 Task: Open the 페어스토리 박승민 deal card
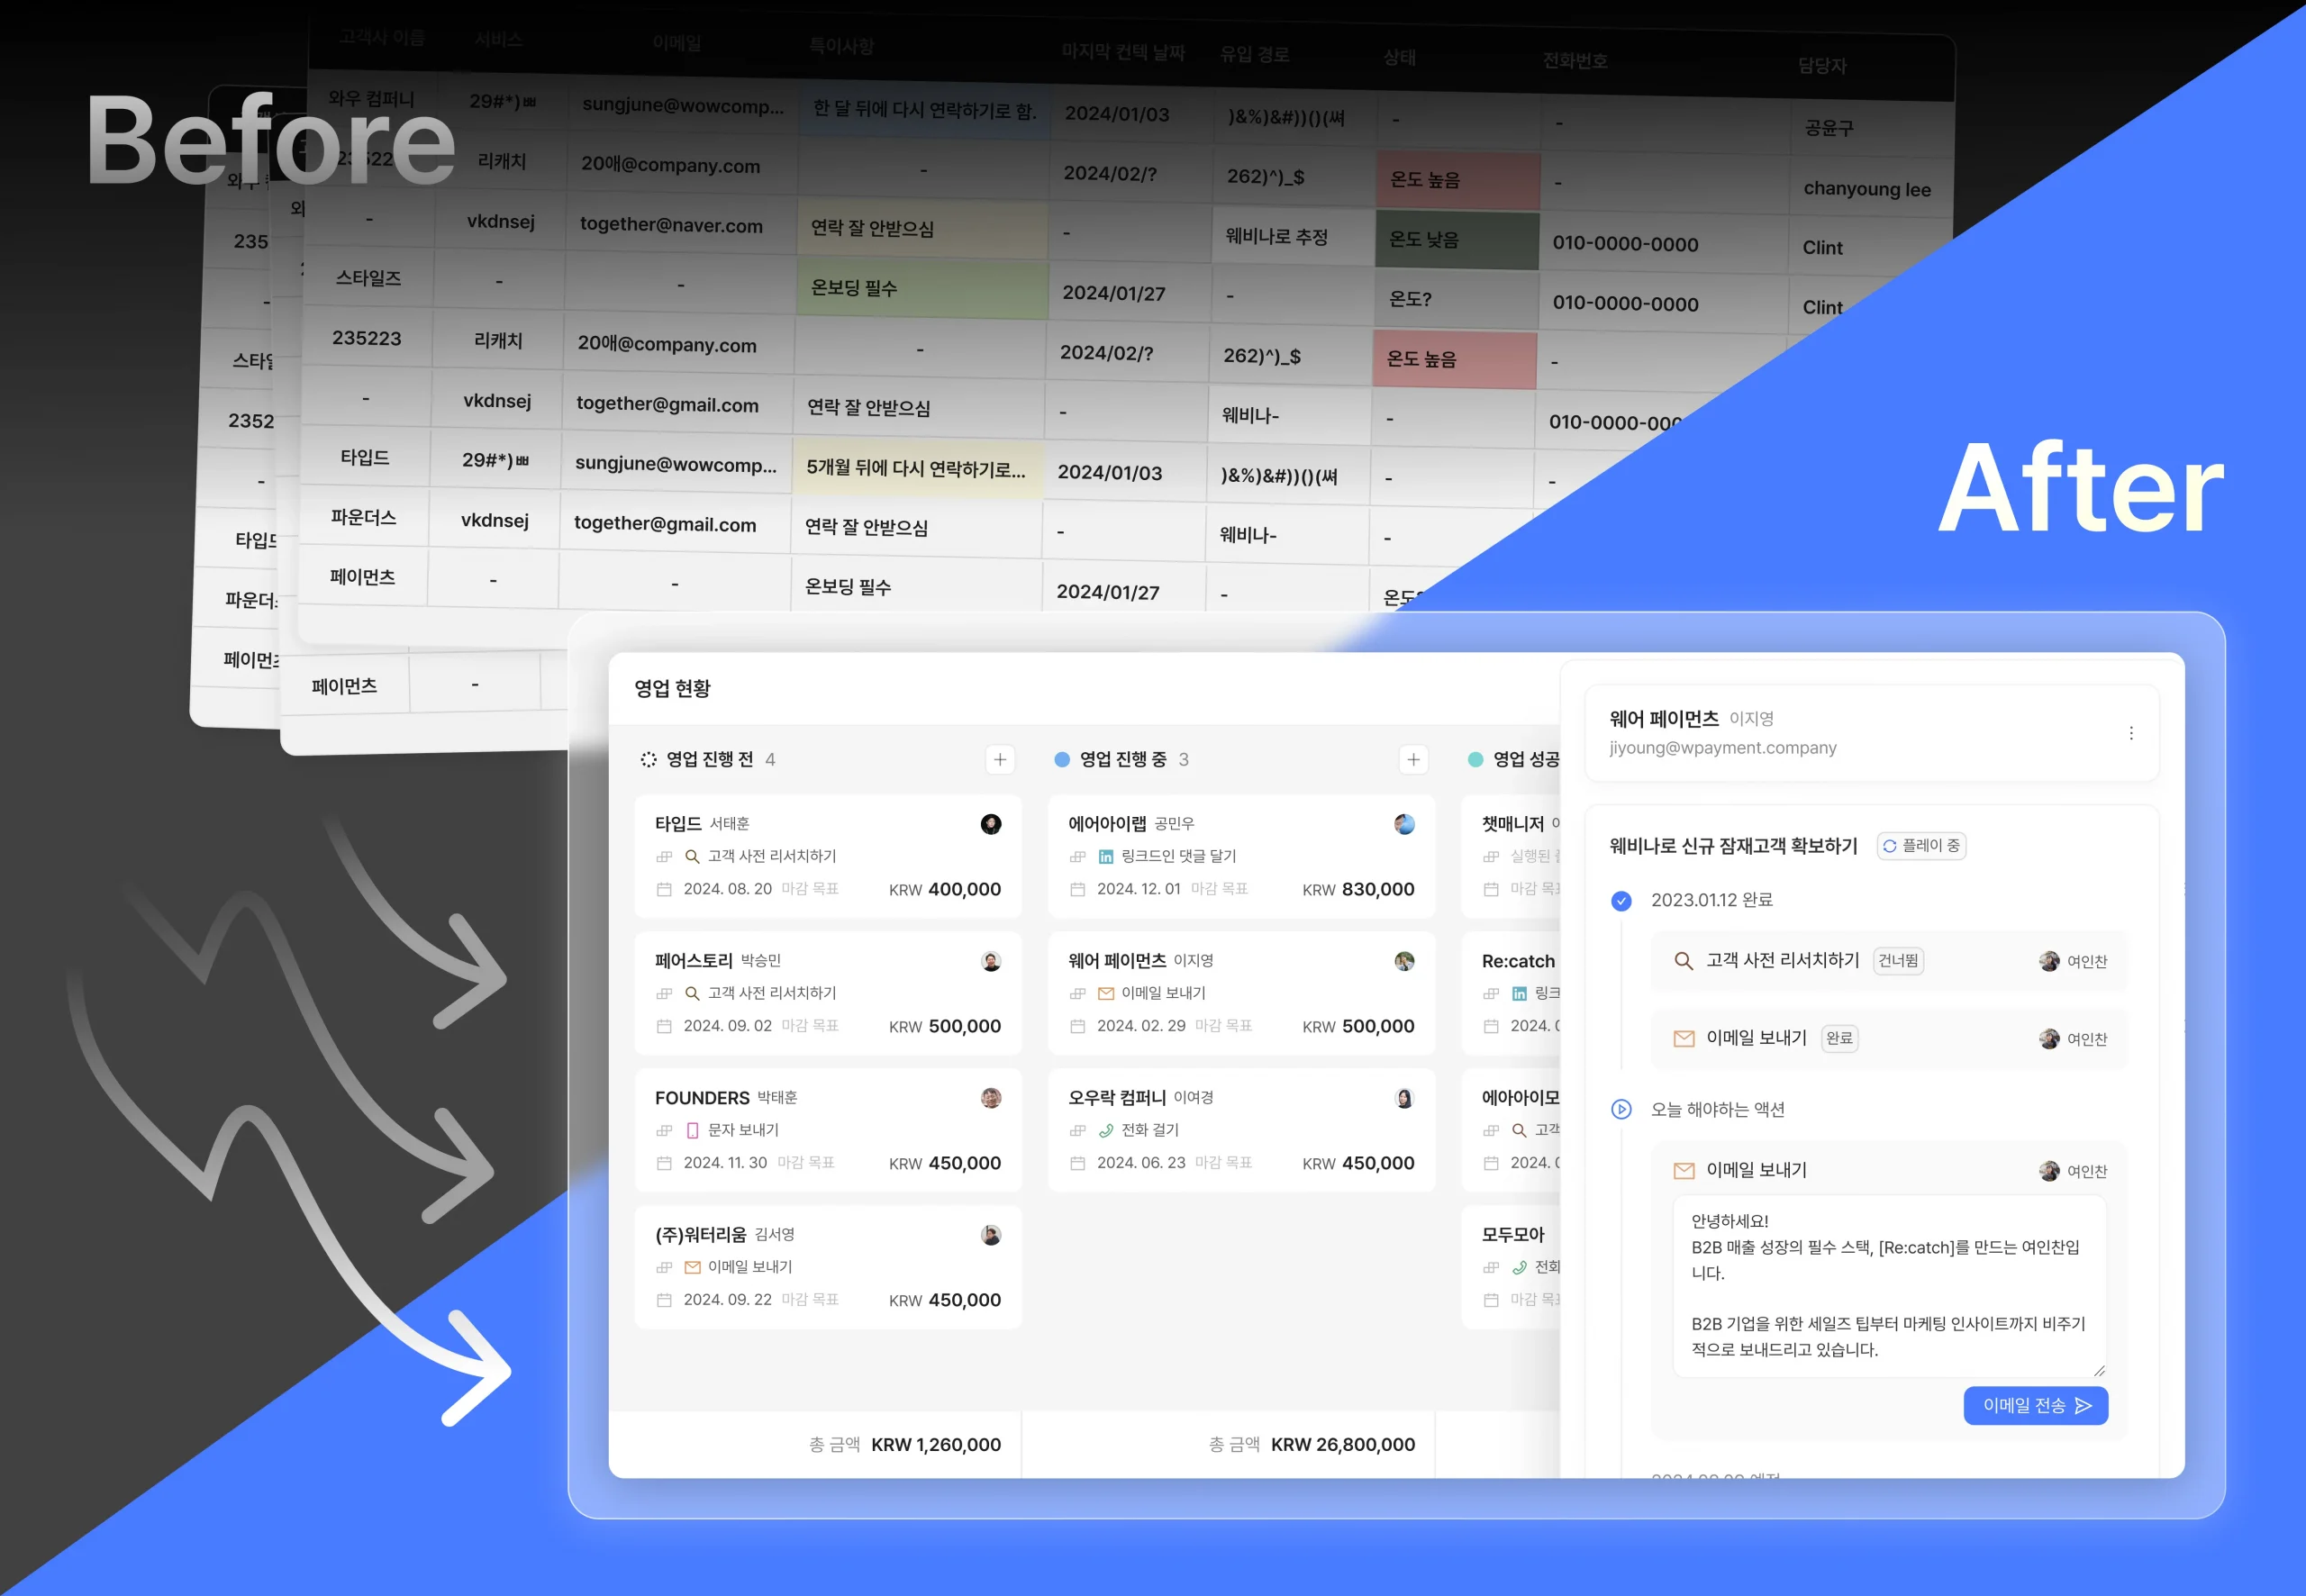coord(827,993)
